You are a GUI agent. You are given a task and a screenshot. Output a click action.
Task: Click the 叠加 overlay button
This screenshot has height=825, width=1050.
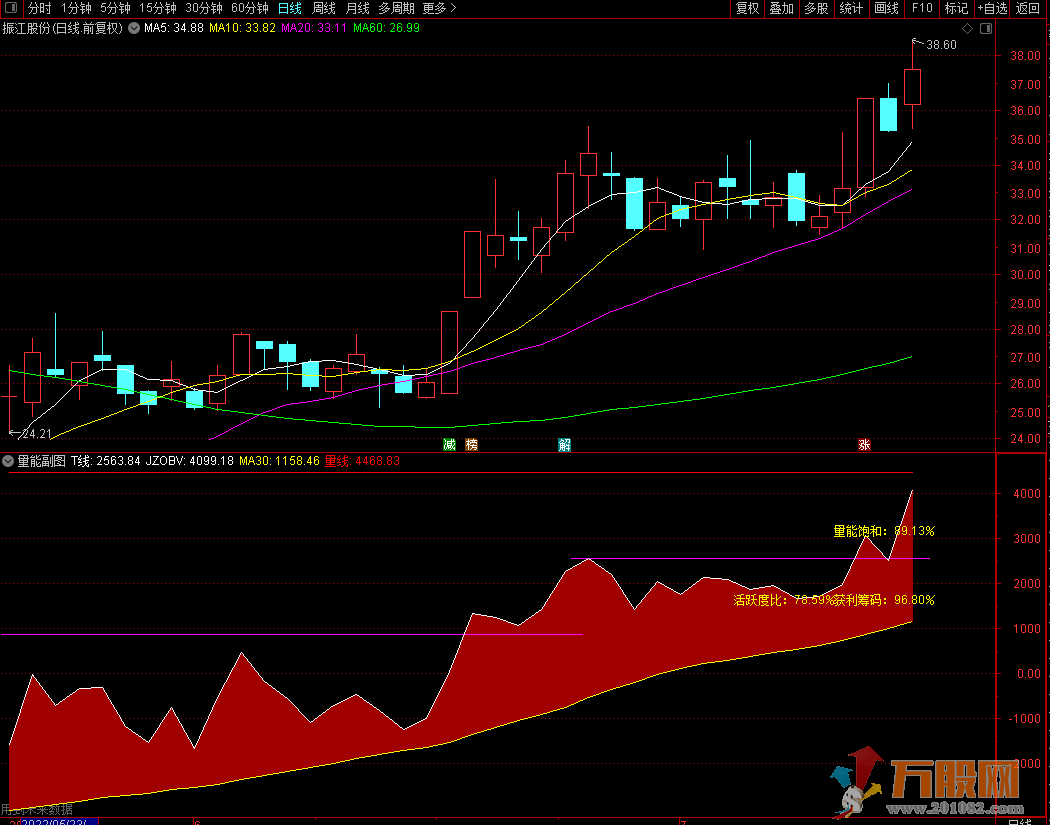coord(781,8)
